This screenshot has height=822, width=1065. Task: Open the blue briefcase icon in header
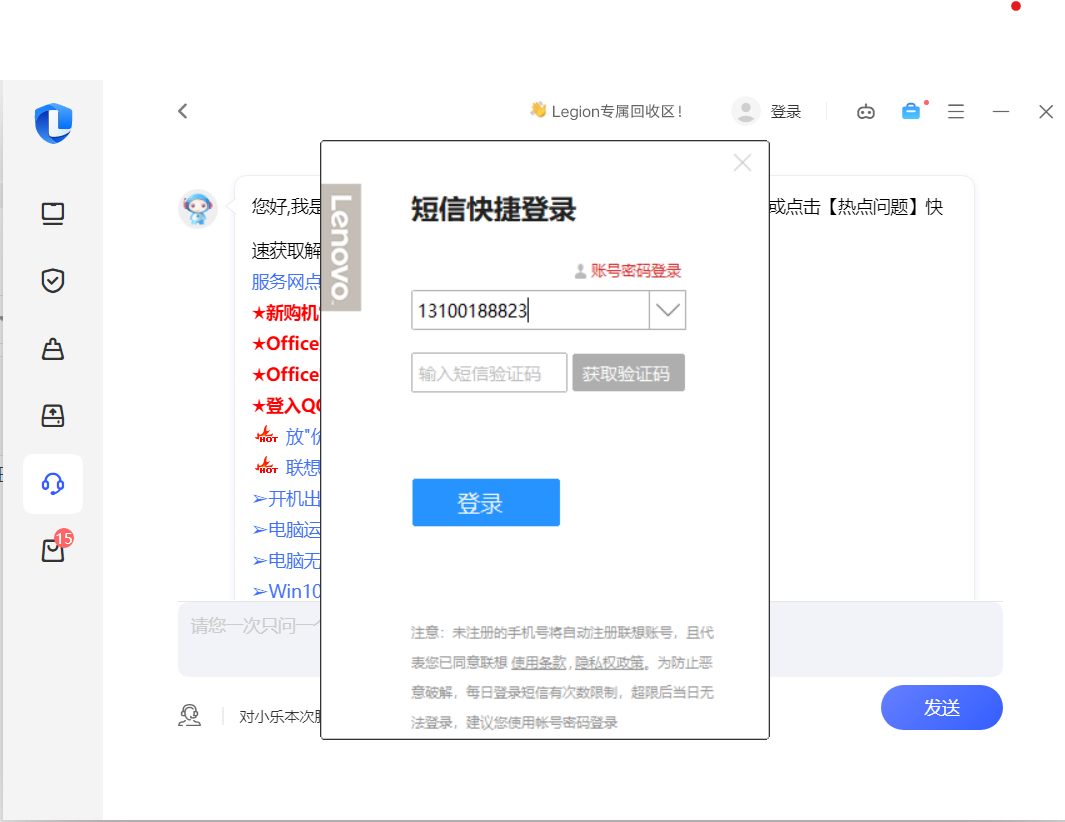[x=911, y=111]
